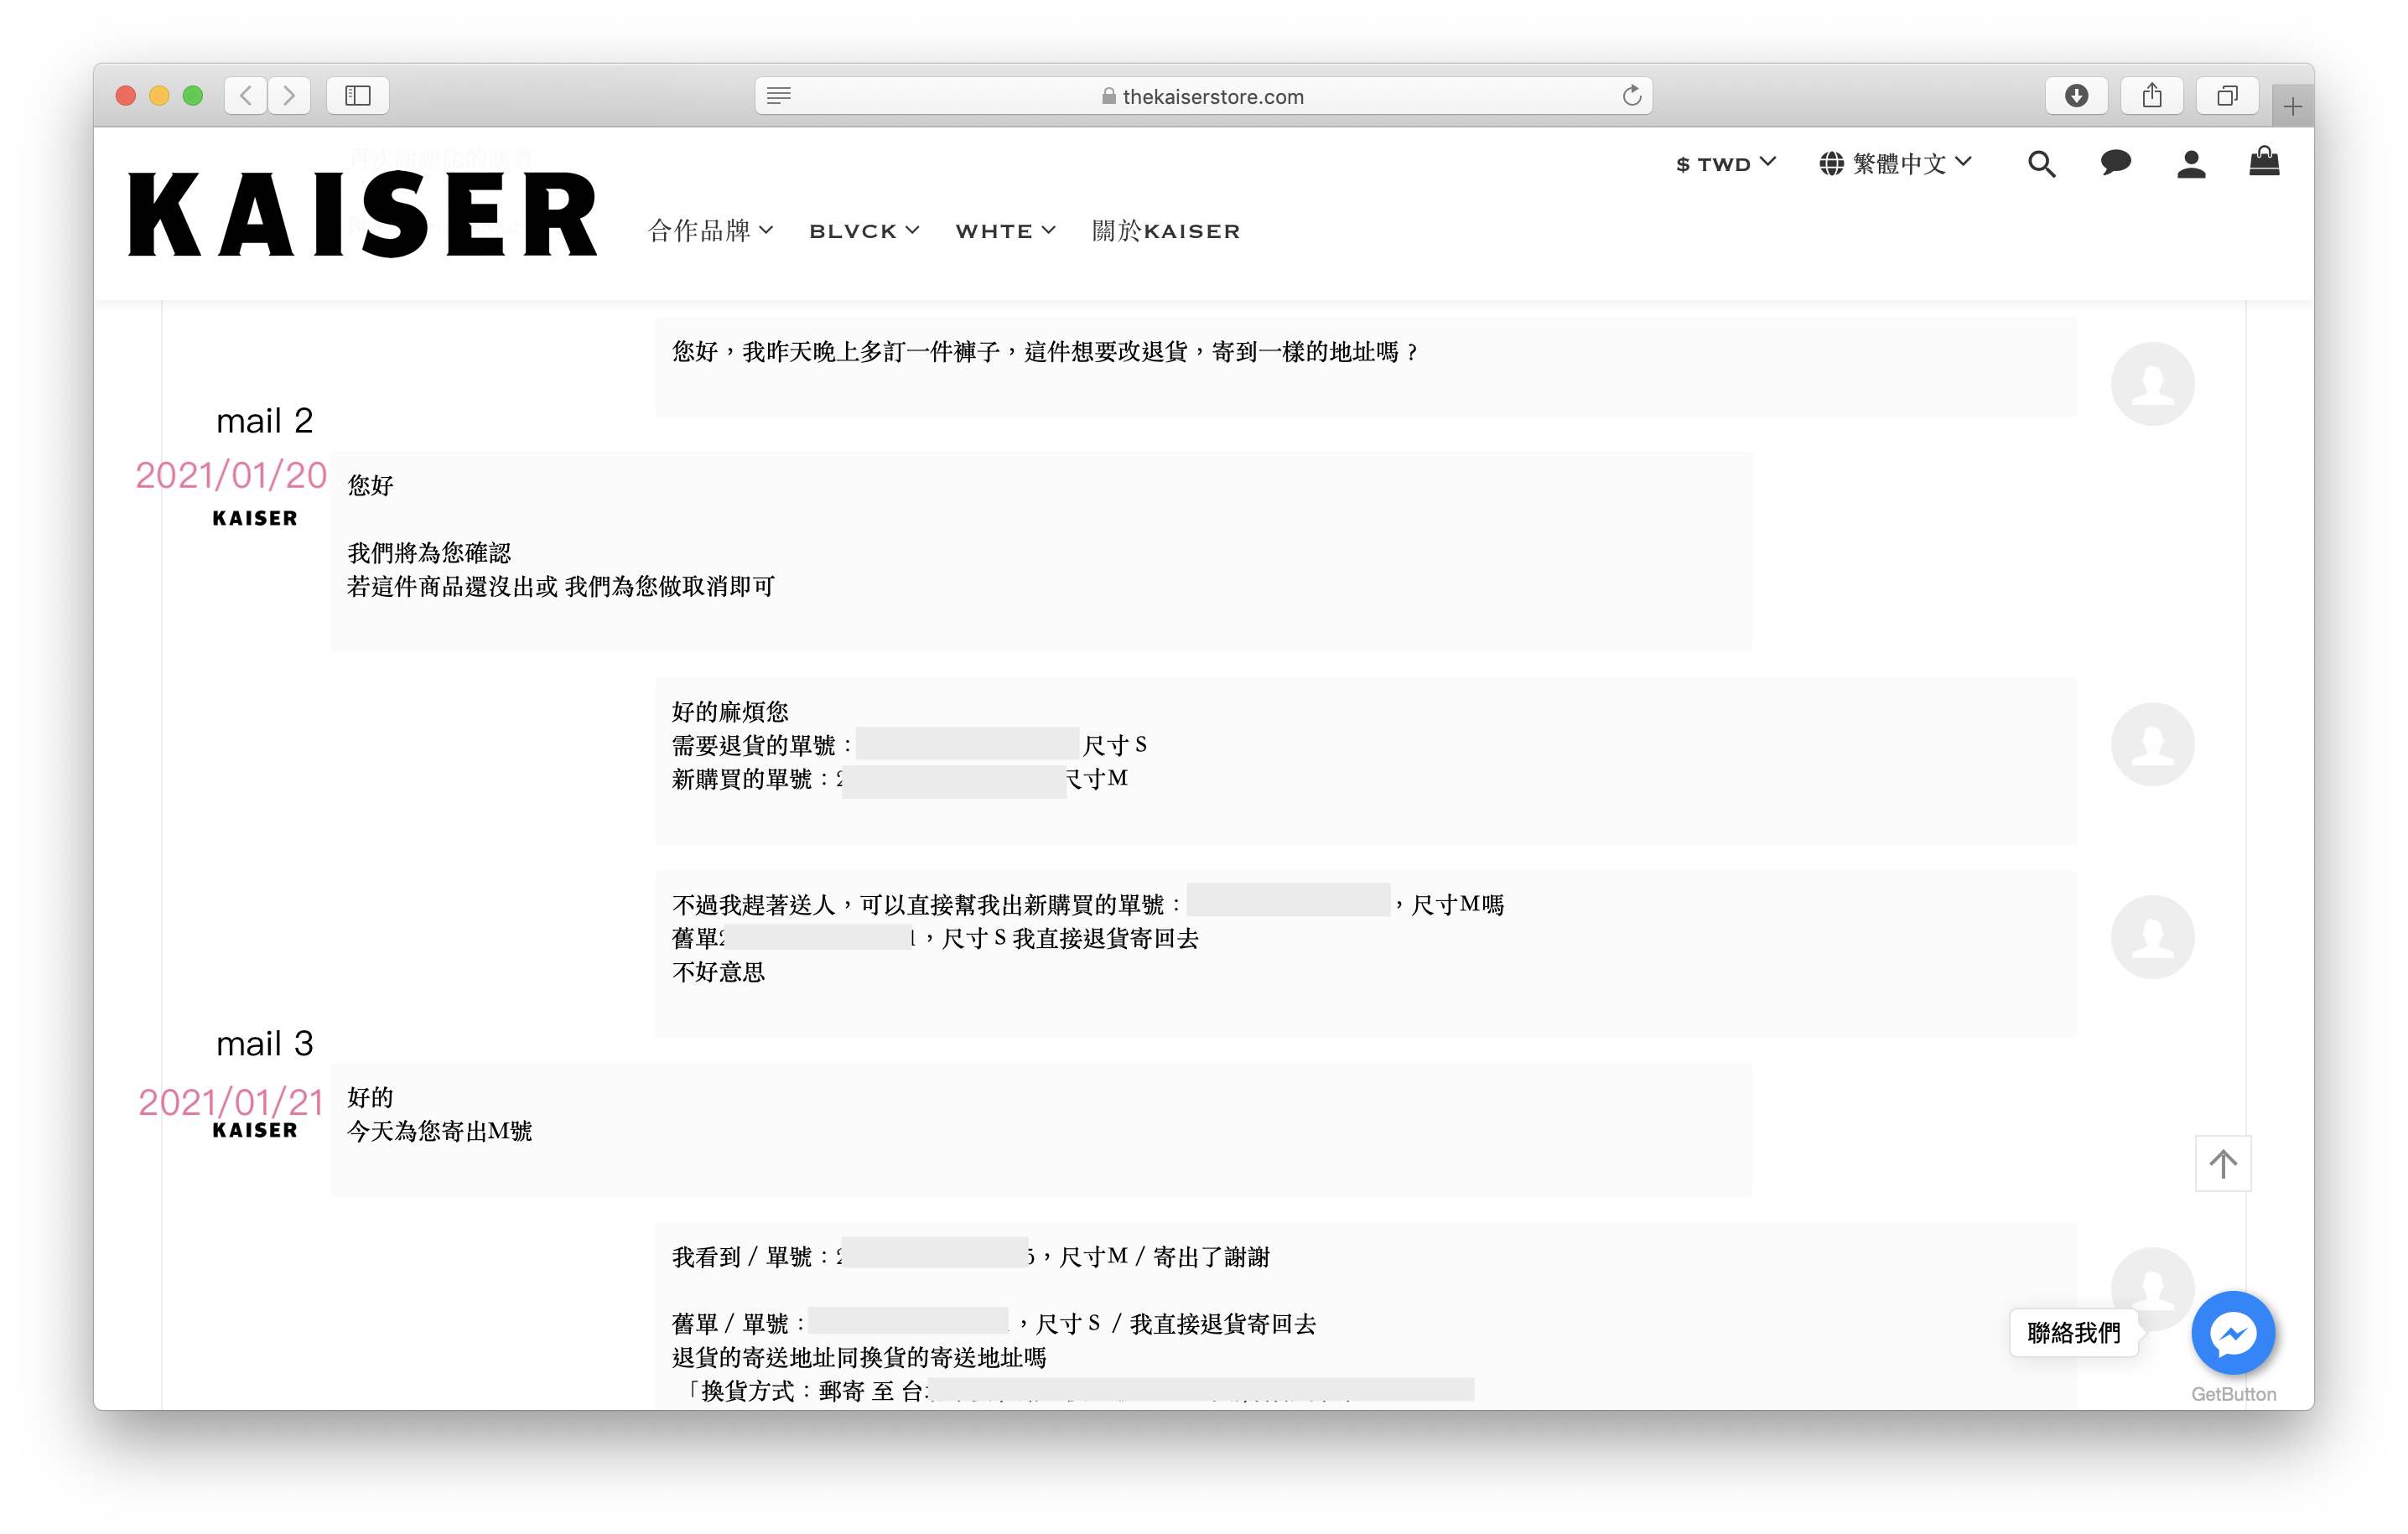Click the mail 2 label
The height and width of the screenshot is (1534, 2408).
pos(265,421)
